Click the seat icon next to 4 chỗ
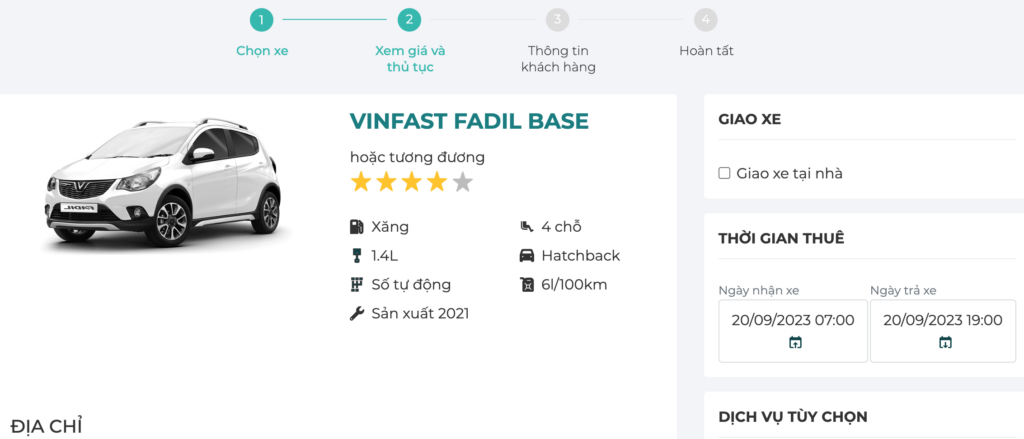The width and height of the screenshot is (1024, 439). click(x=527, y=227)
